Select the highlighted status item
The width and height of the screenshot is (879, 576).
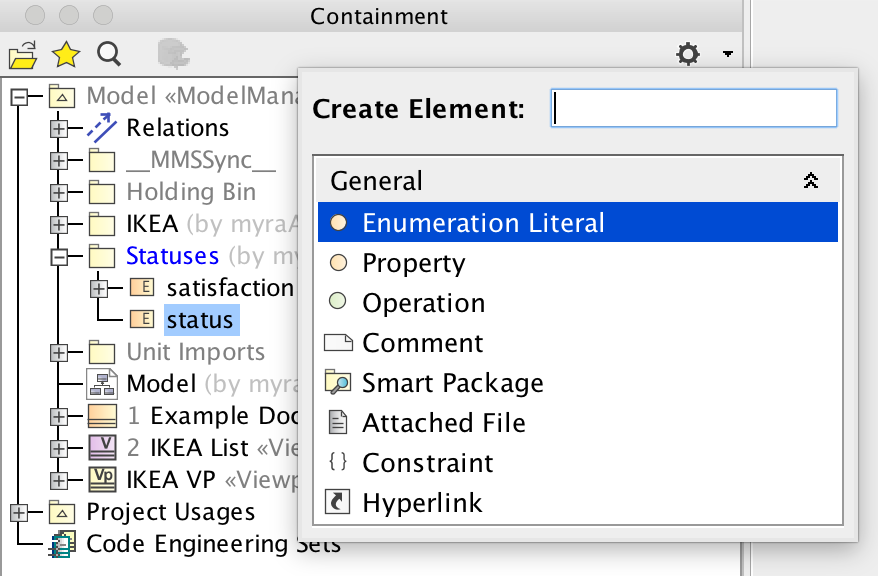200,320
